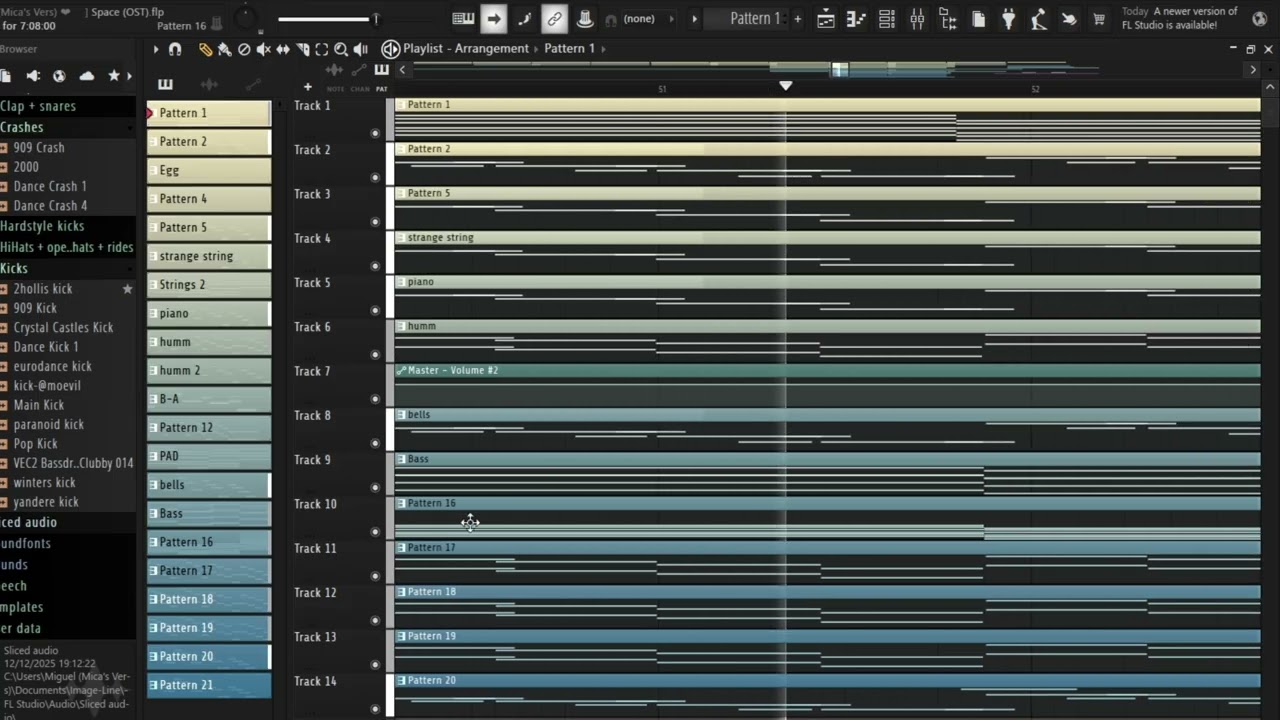Select the Slice tool

coord(302,49)
